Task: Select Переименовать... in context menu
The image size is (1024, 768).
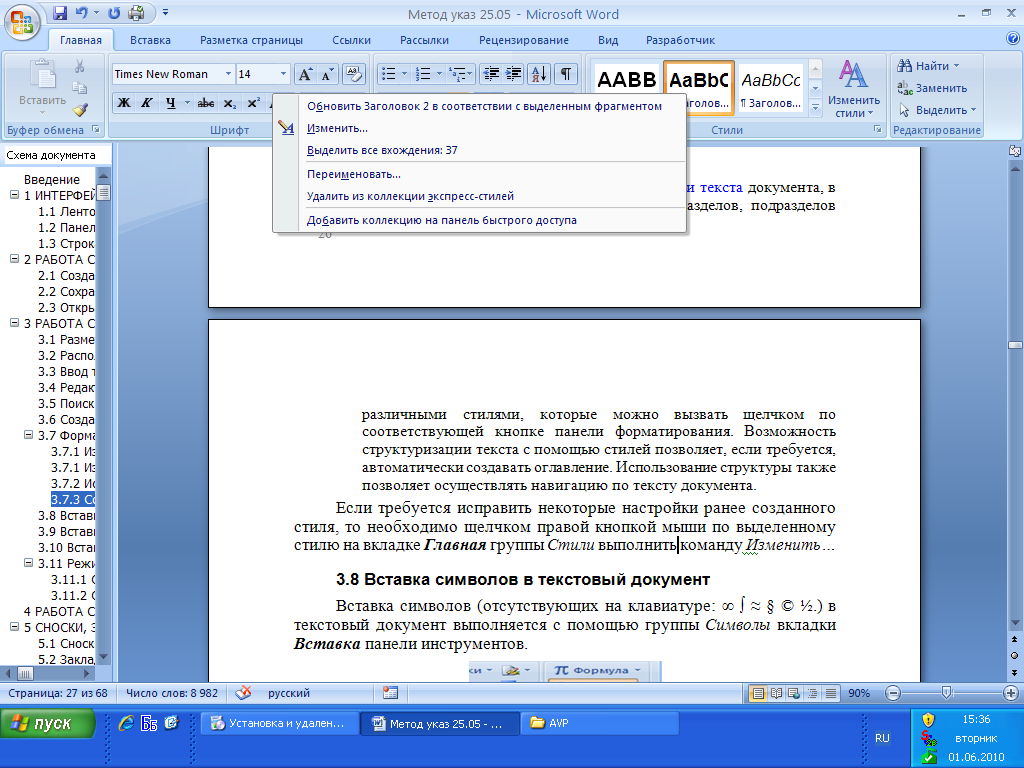Action: point(480,174)
